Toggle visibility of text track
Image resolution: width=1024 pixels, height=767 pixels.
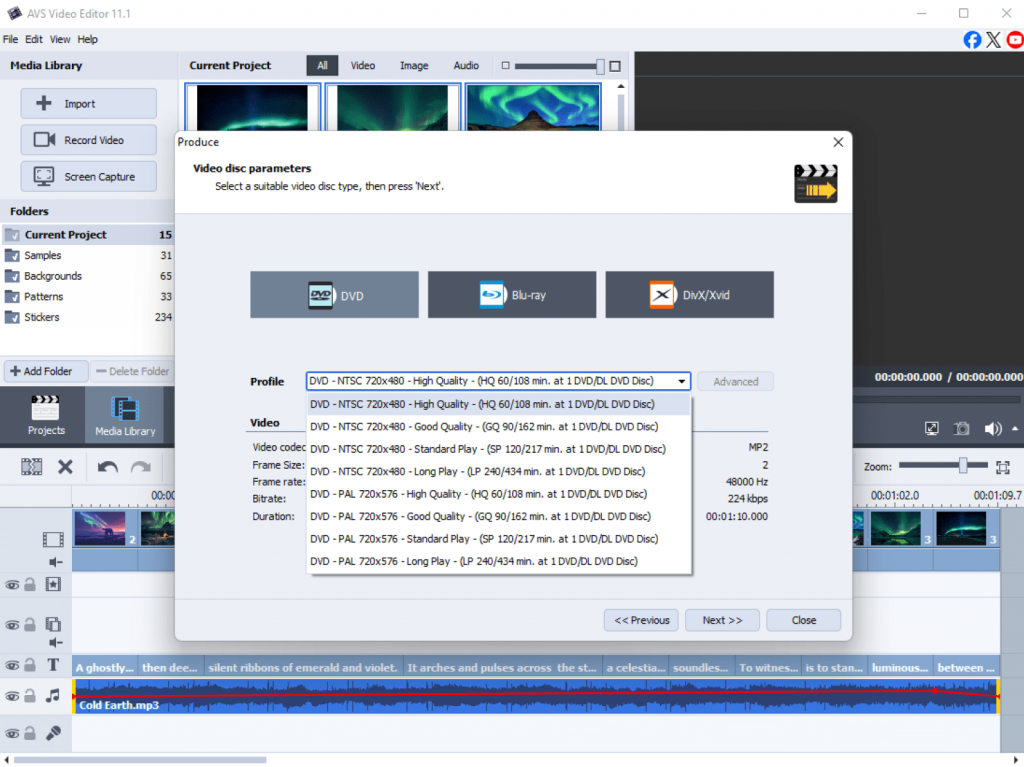click(12, 666)
